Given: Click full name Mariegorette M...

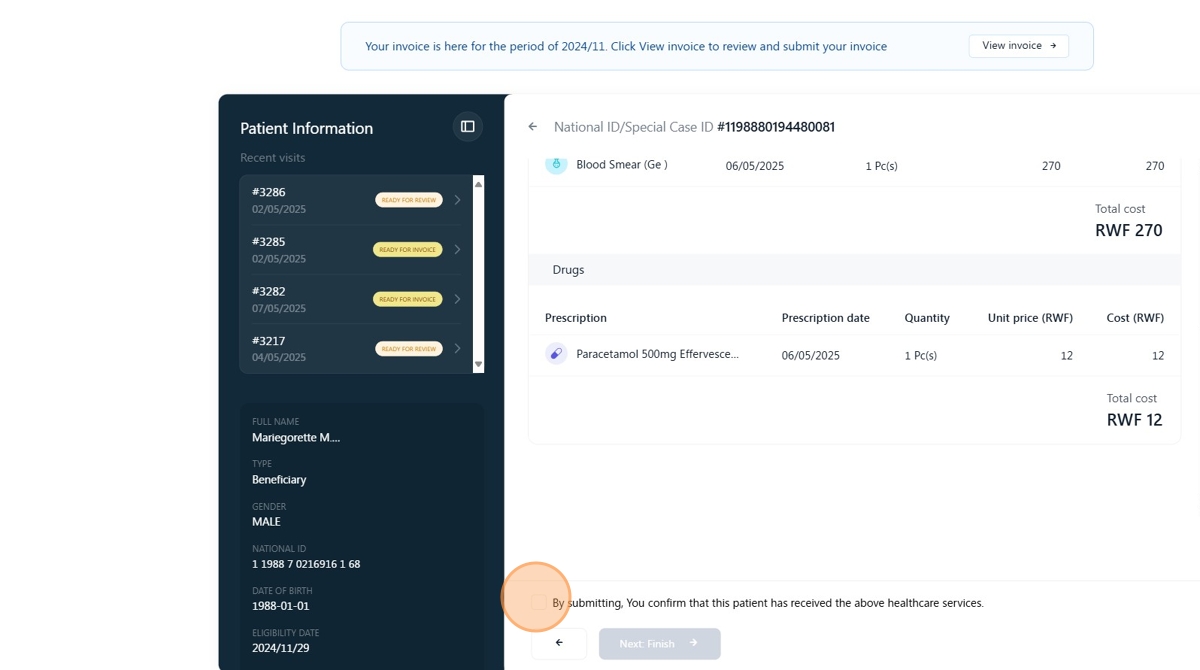Looking at the screenshot, I should coord(296,438).
